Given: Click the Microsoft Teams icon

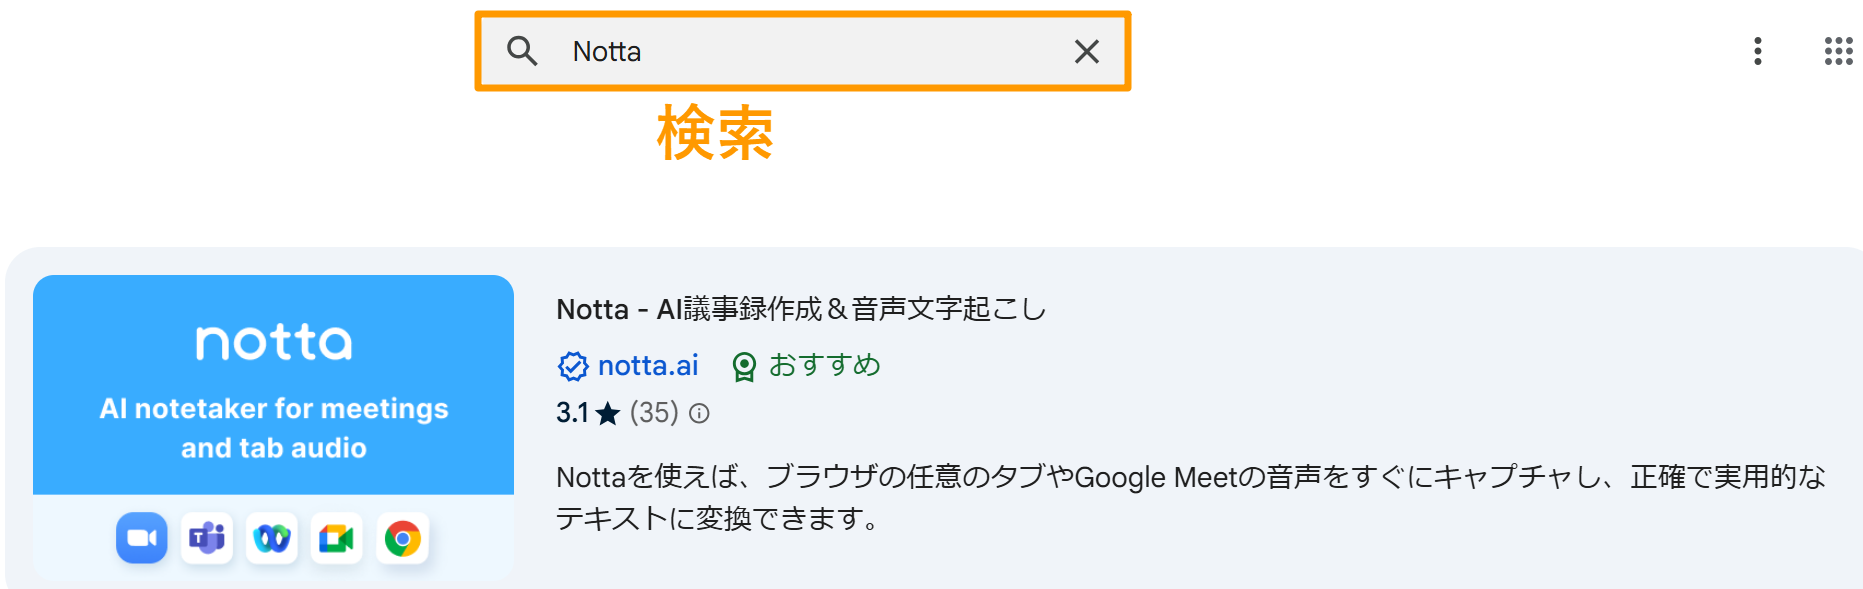Looking at the screenshot, I should (207, 538).
